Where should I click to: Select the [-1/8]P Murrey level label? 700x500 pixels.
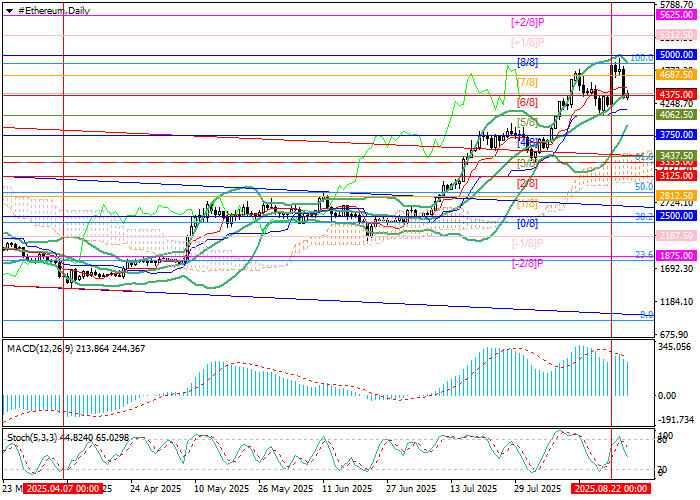[528, 243]
